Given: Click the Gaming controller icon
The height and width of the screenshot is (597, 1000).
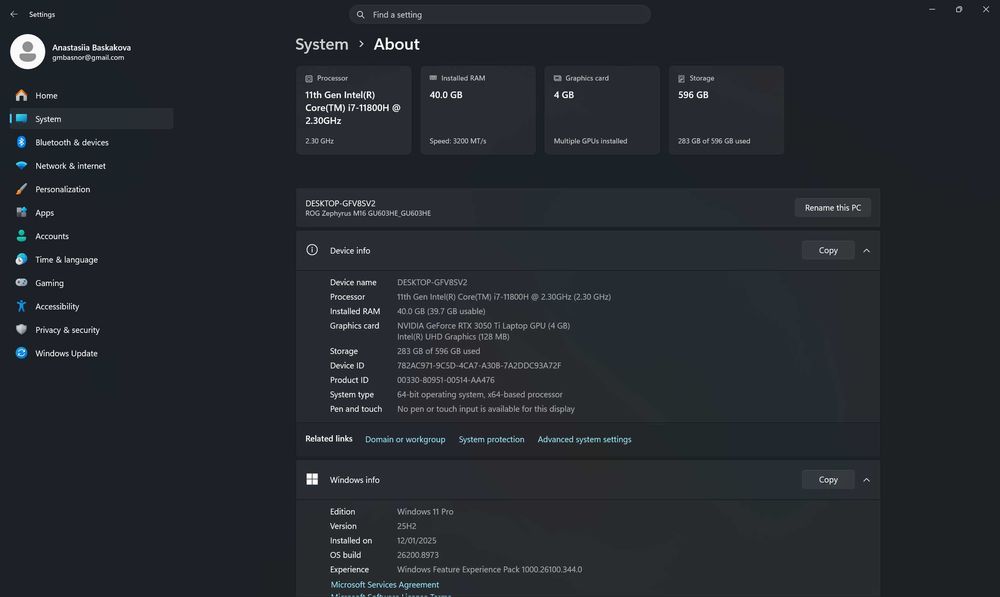Looking at the screenshot, I should [x=22, y=283].
